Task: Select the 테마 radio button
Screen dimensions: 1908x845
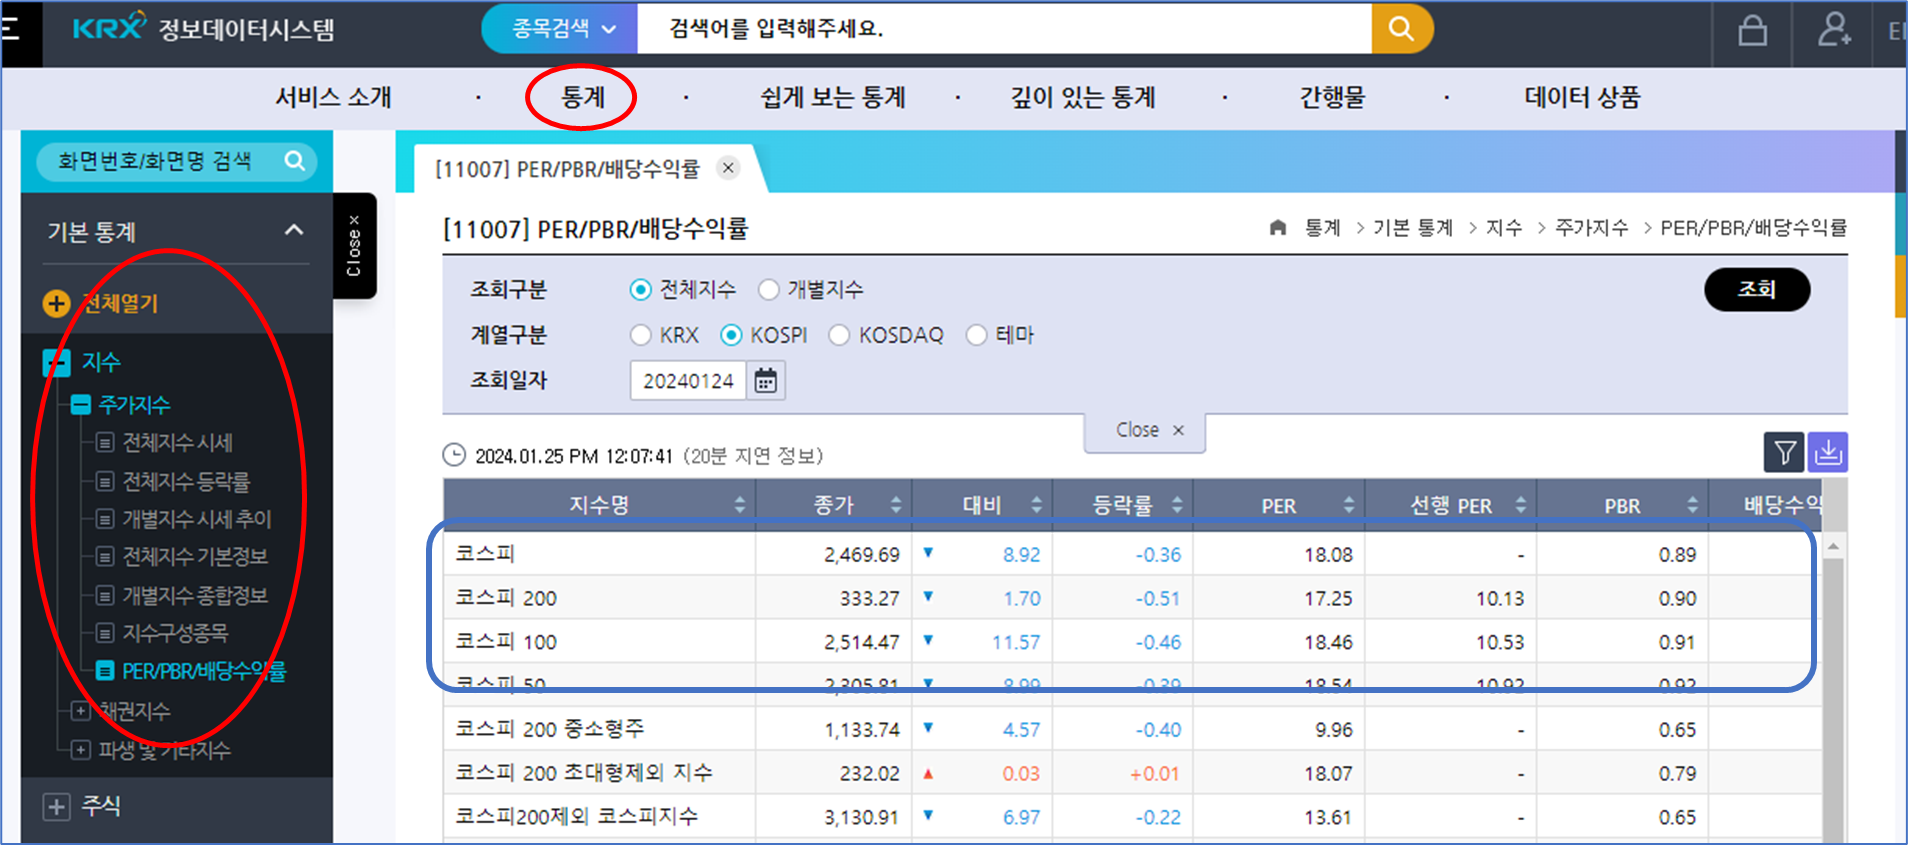Action: click(976, 335)
